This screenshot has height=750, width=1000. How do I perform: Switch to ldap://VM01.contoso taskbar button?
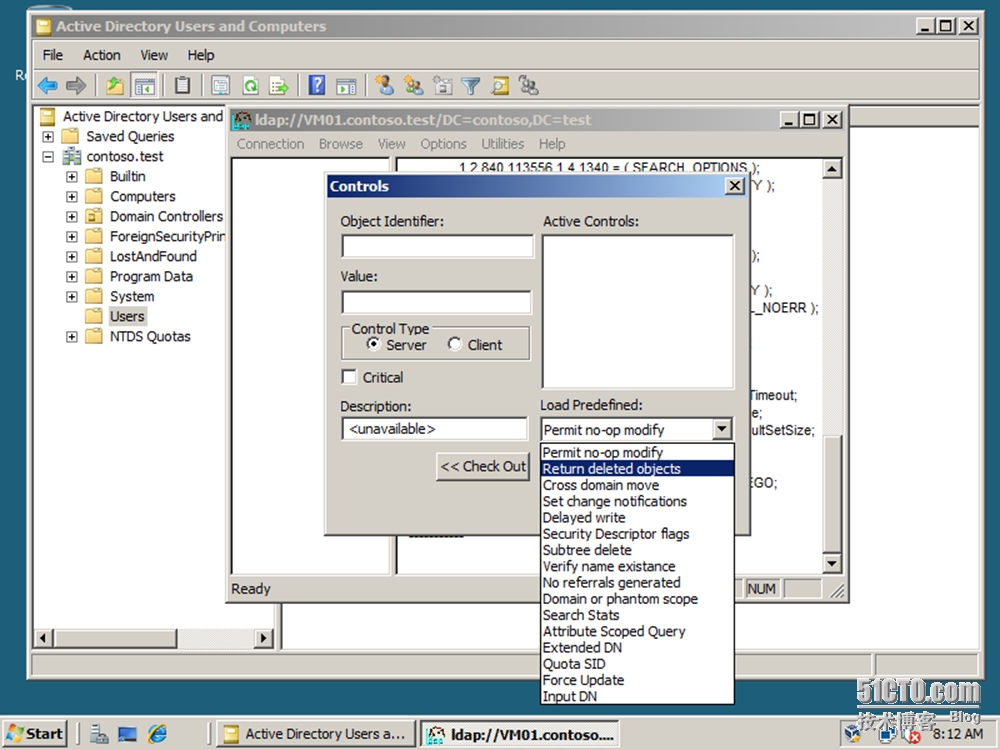[x=520, y=734]
